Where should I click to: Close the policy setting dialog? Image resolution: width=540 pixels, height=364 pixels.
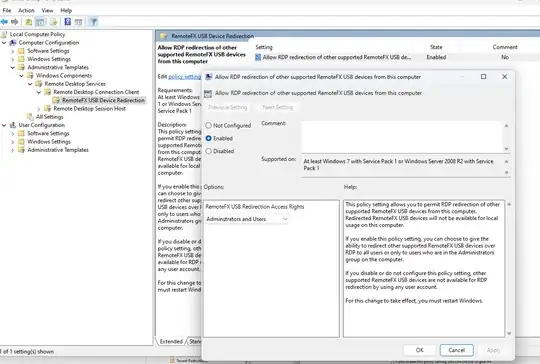point(505,76)
